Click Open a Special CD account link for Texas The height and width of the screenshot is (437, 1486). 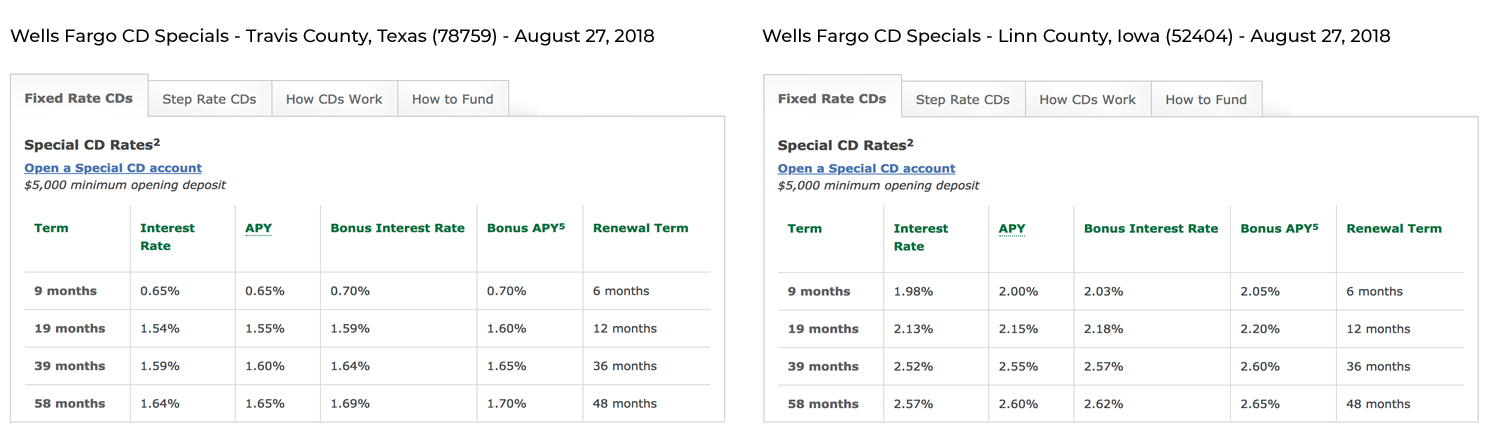pyautogui.click(x=113, y=168)
